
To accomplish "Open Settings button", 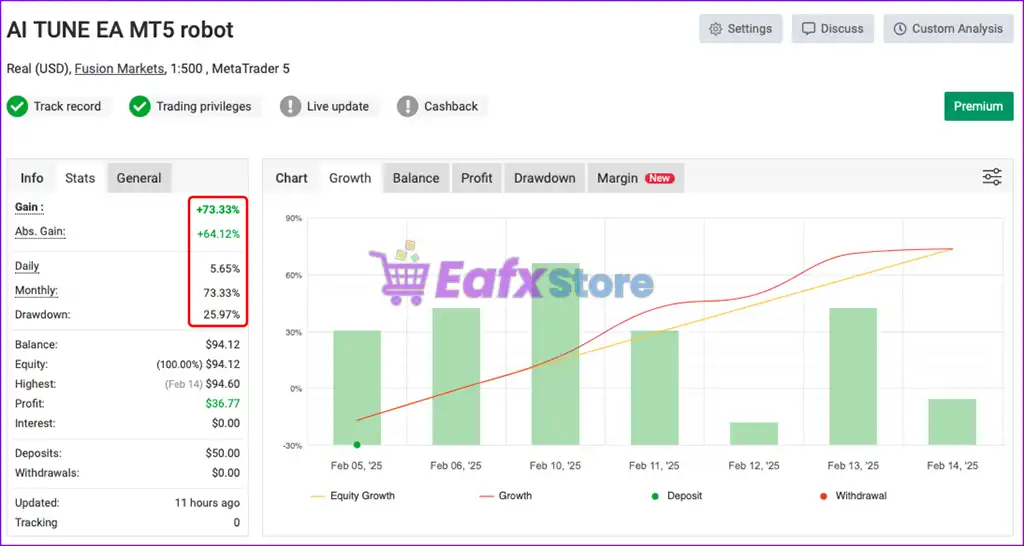I will click(x=741, y=29).
